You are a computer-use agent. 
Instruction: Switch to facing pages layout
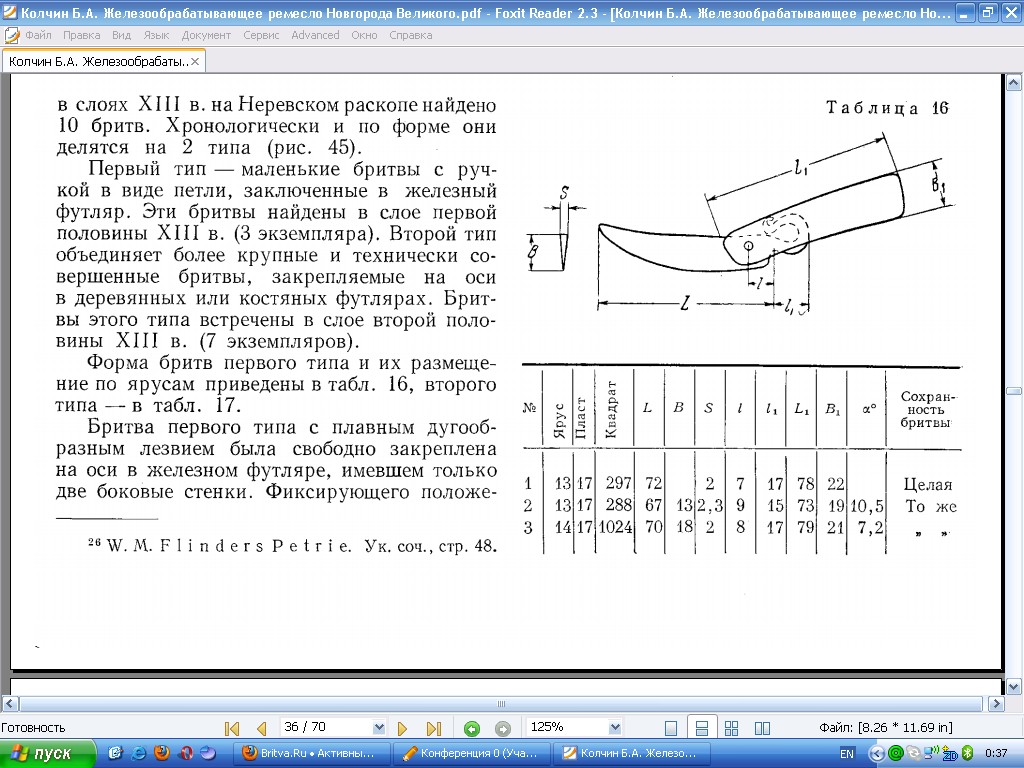(x=761, y=728)
